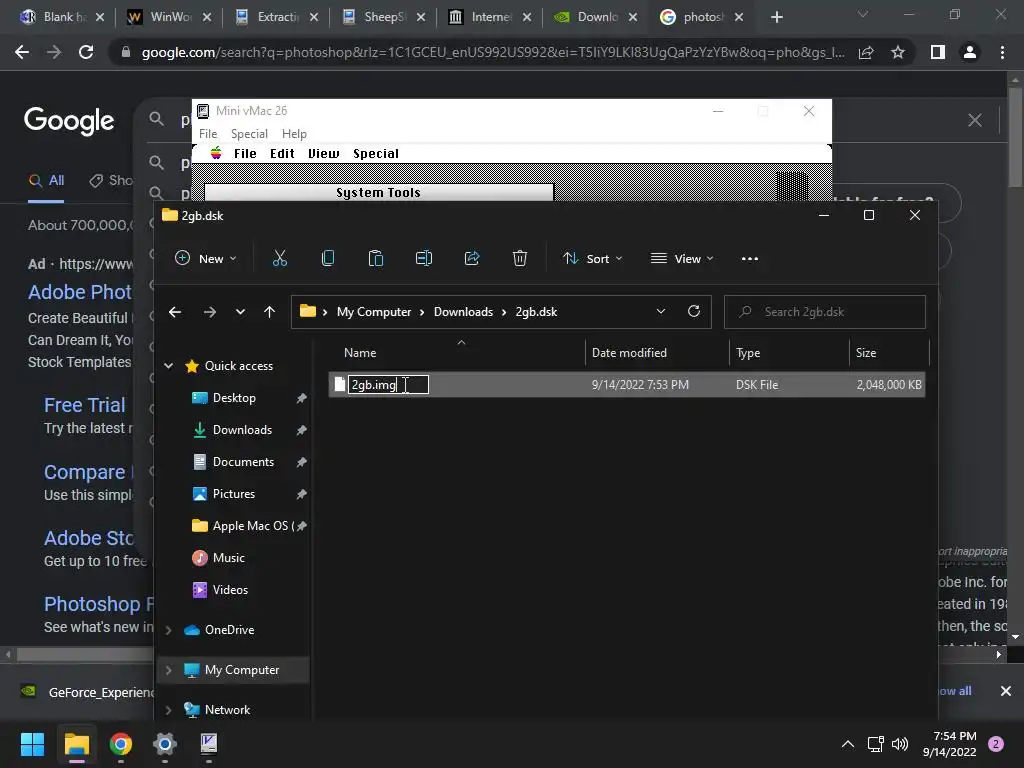Screen dimensions: 1024x768
Task: Click the volume speaker tray icon
Action: [x=900, y=744]
